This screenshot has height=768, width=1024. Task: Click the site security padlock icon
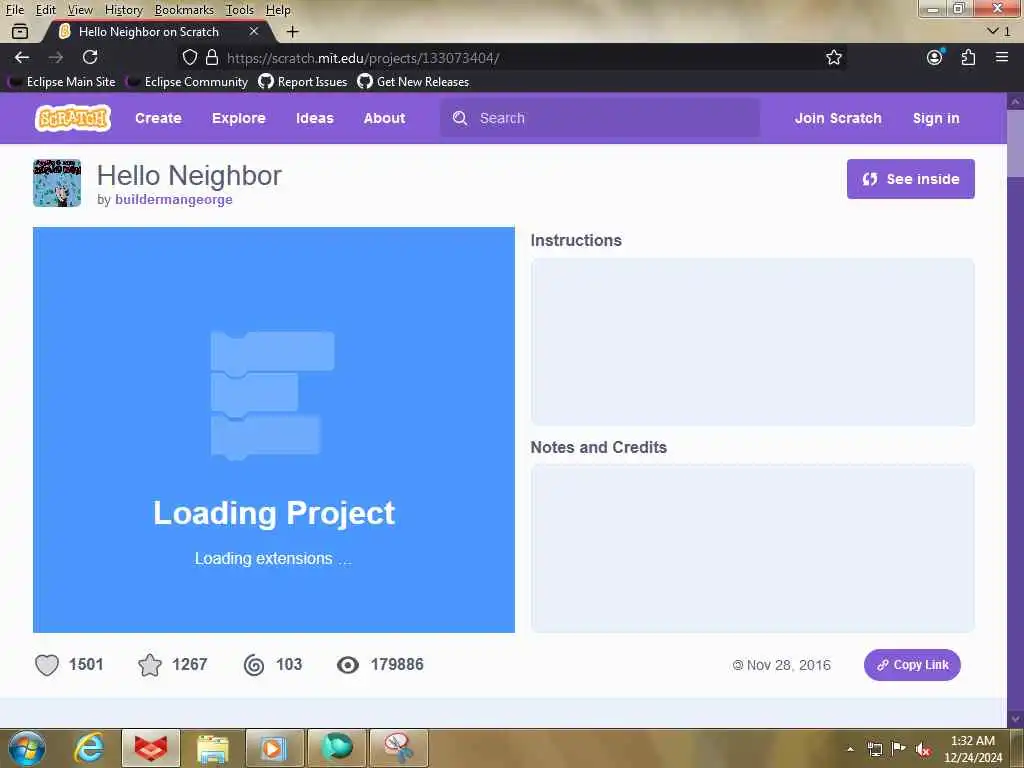(212, 57)
